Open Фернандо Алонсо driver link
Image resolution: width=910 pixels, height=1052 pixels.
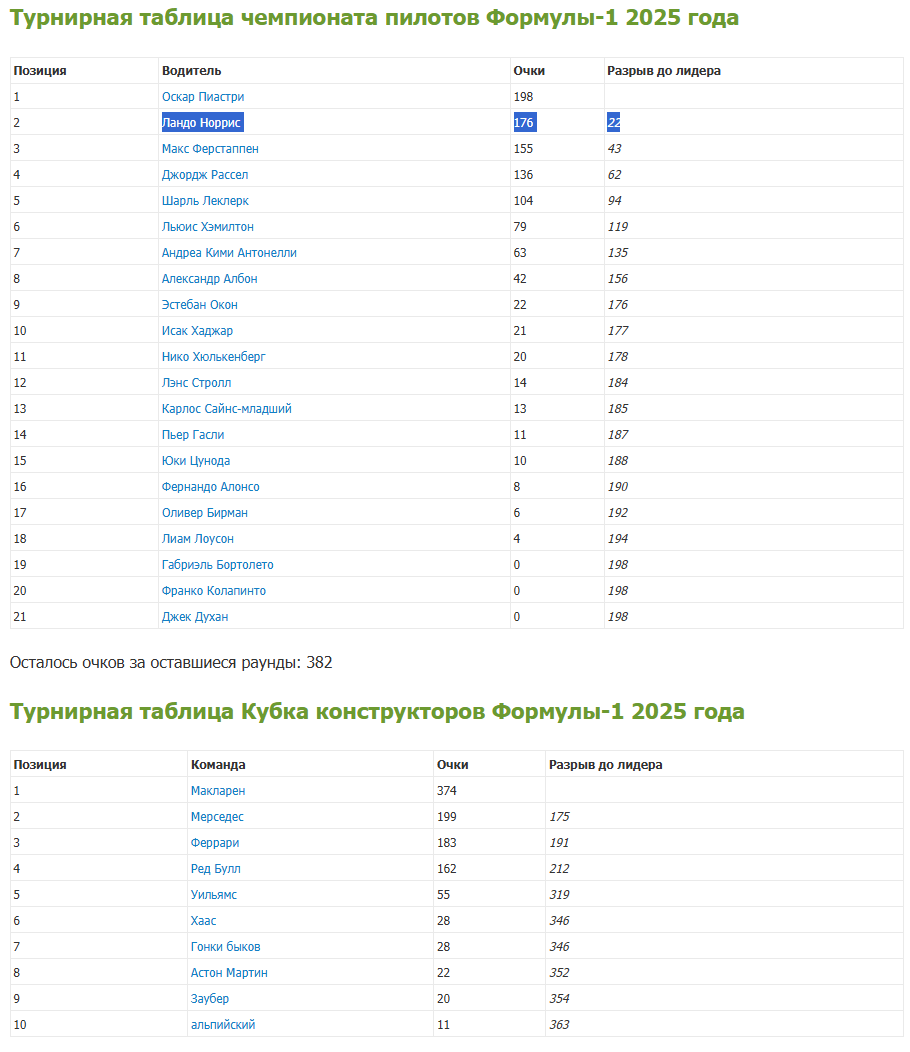(x=210, y=487)
